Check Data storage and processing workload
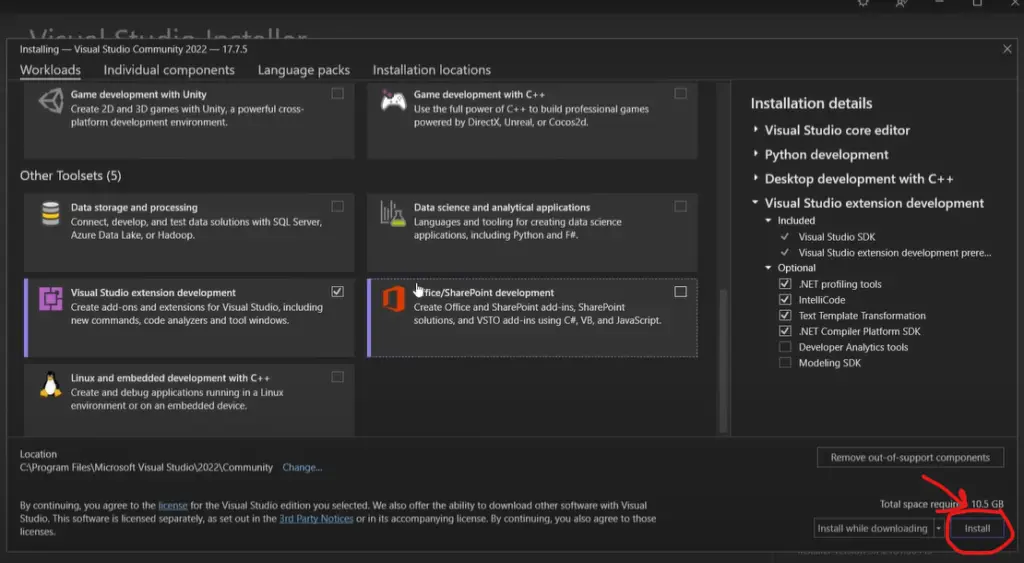The height and width of the screenshot is (563, 1024). pyautogui.click(x=337, y=206)
